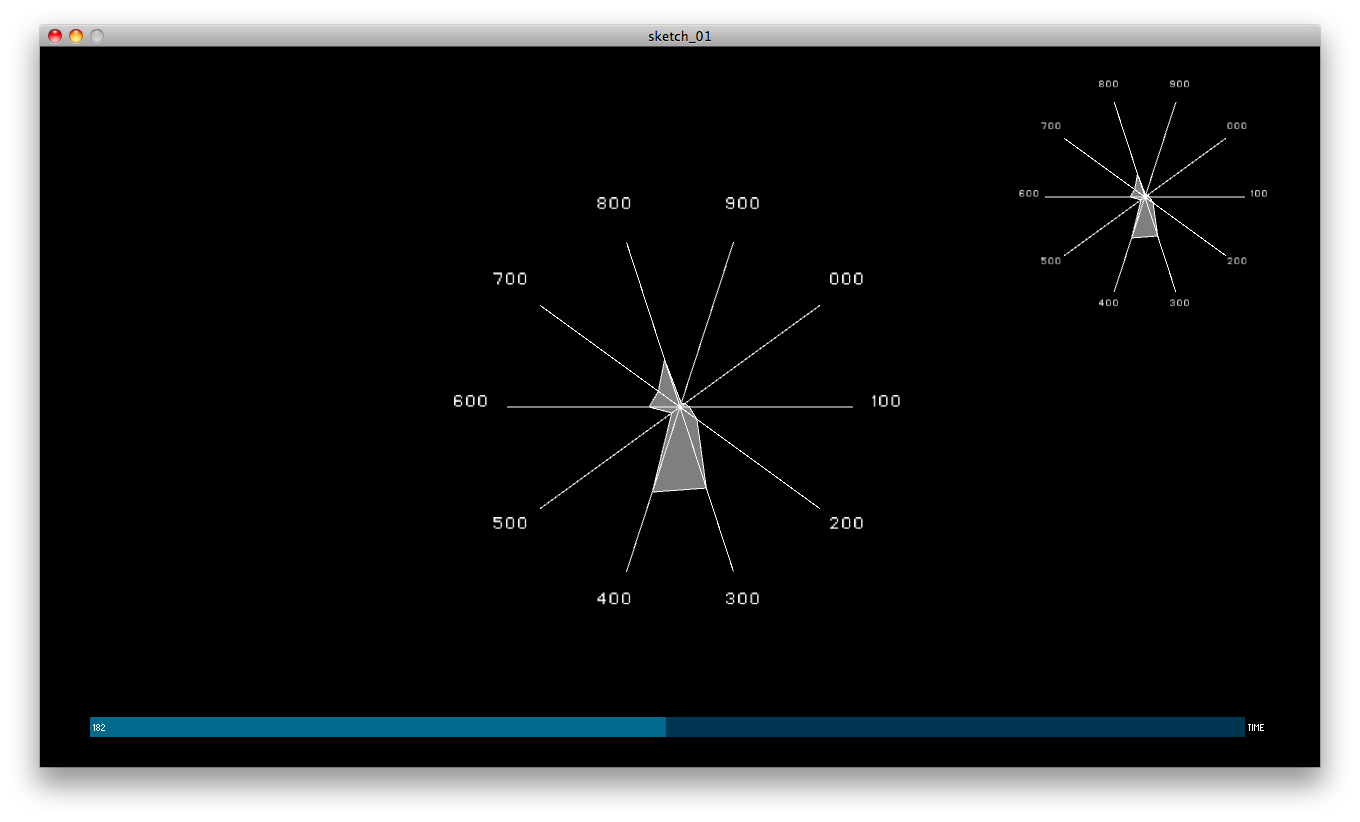Click the bright filled part of TIME slider

380,727
